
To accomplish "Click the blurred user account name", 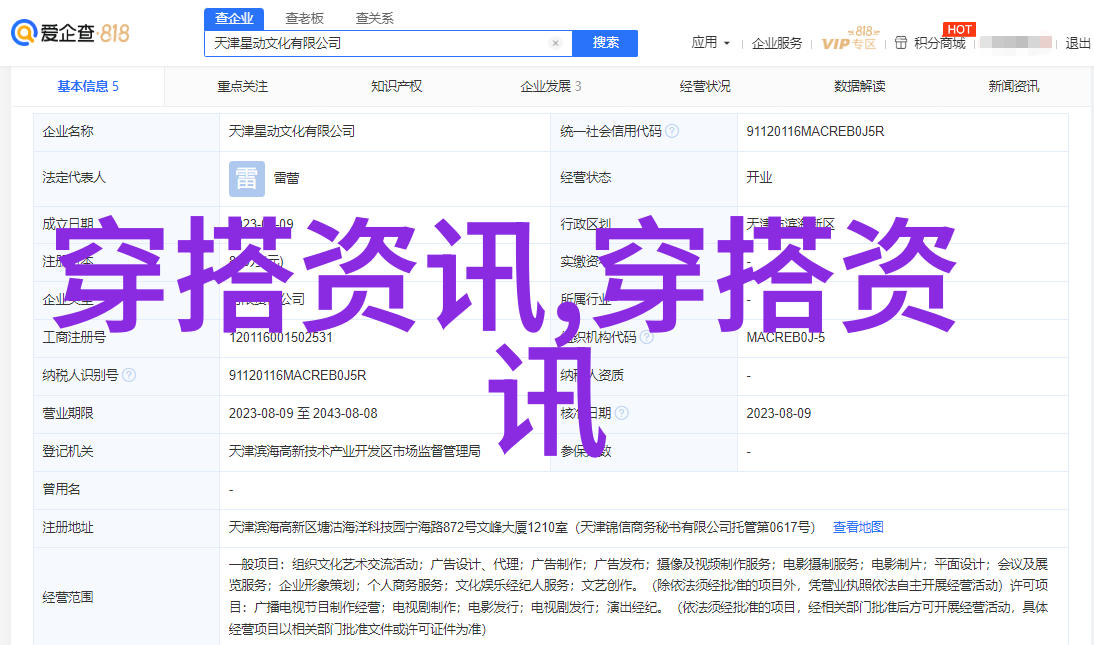I will click(1015, 43).
